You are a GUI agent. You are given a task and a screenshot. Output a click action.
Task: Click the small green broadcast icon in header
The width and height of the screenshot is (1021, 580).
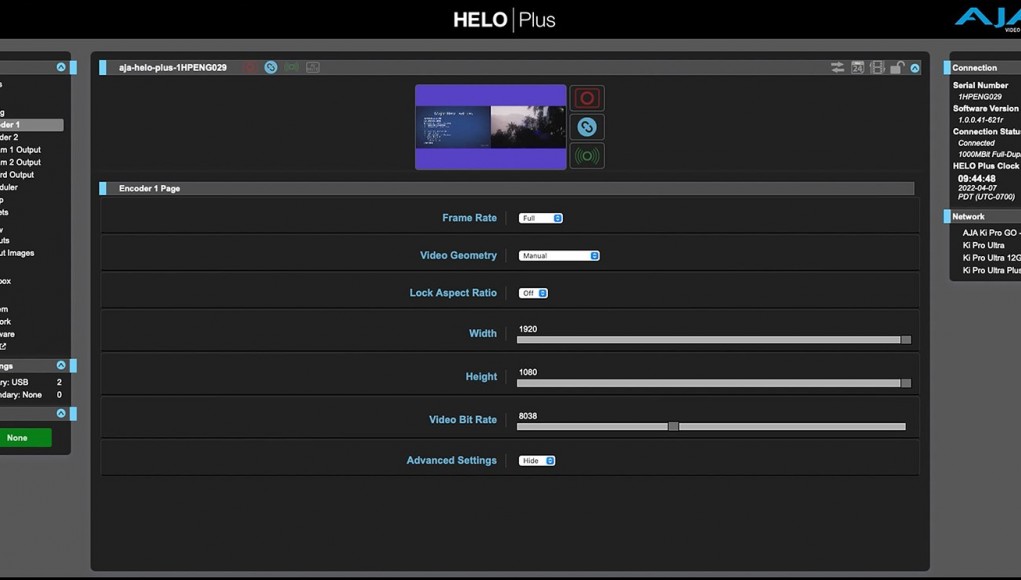point(292,67)
